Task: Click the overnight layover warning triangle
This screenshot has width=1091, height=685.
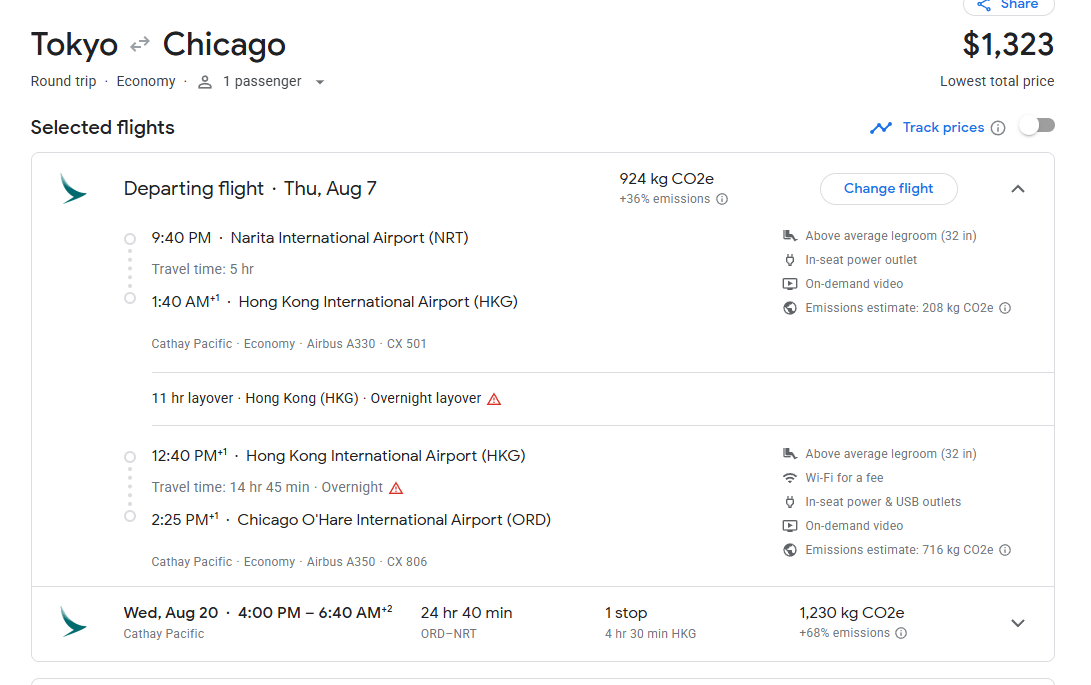Action: (x=494, y=399)
